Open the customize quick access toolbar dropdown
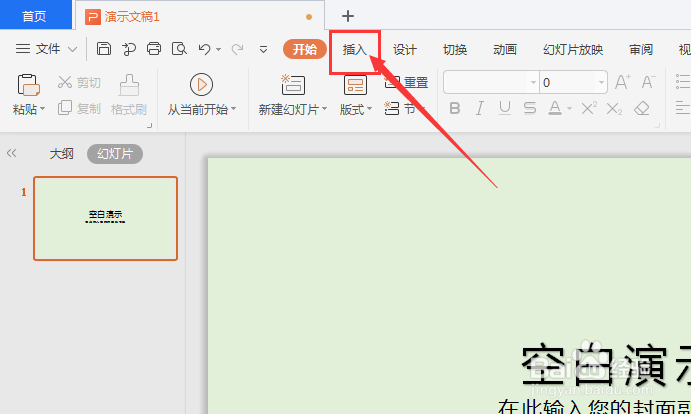 pos(263,49)
